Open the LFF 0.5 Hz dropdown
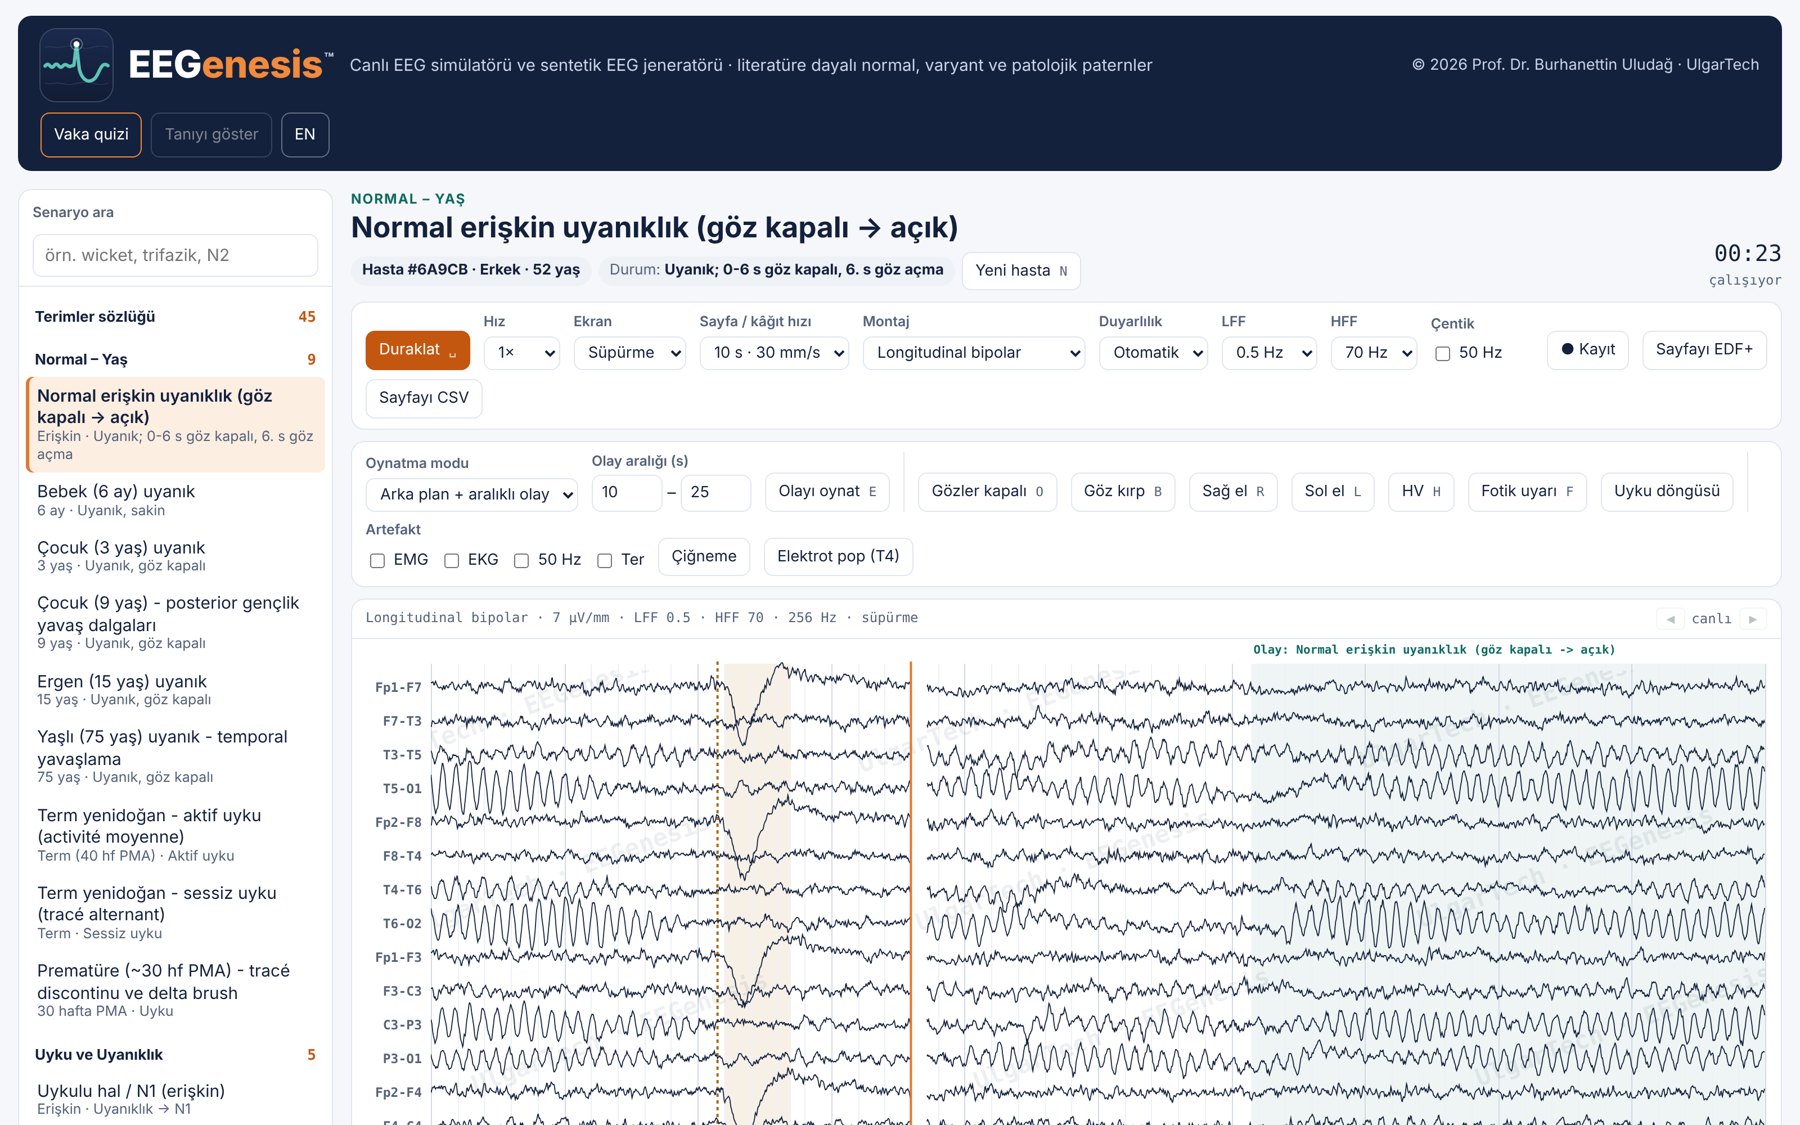The height and width of the screenshot is (1125, 1800). point(1269,353)
